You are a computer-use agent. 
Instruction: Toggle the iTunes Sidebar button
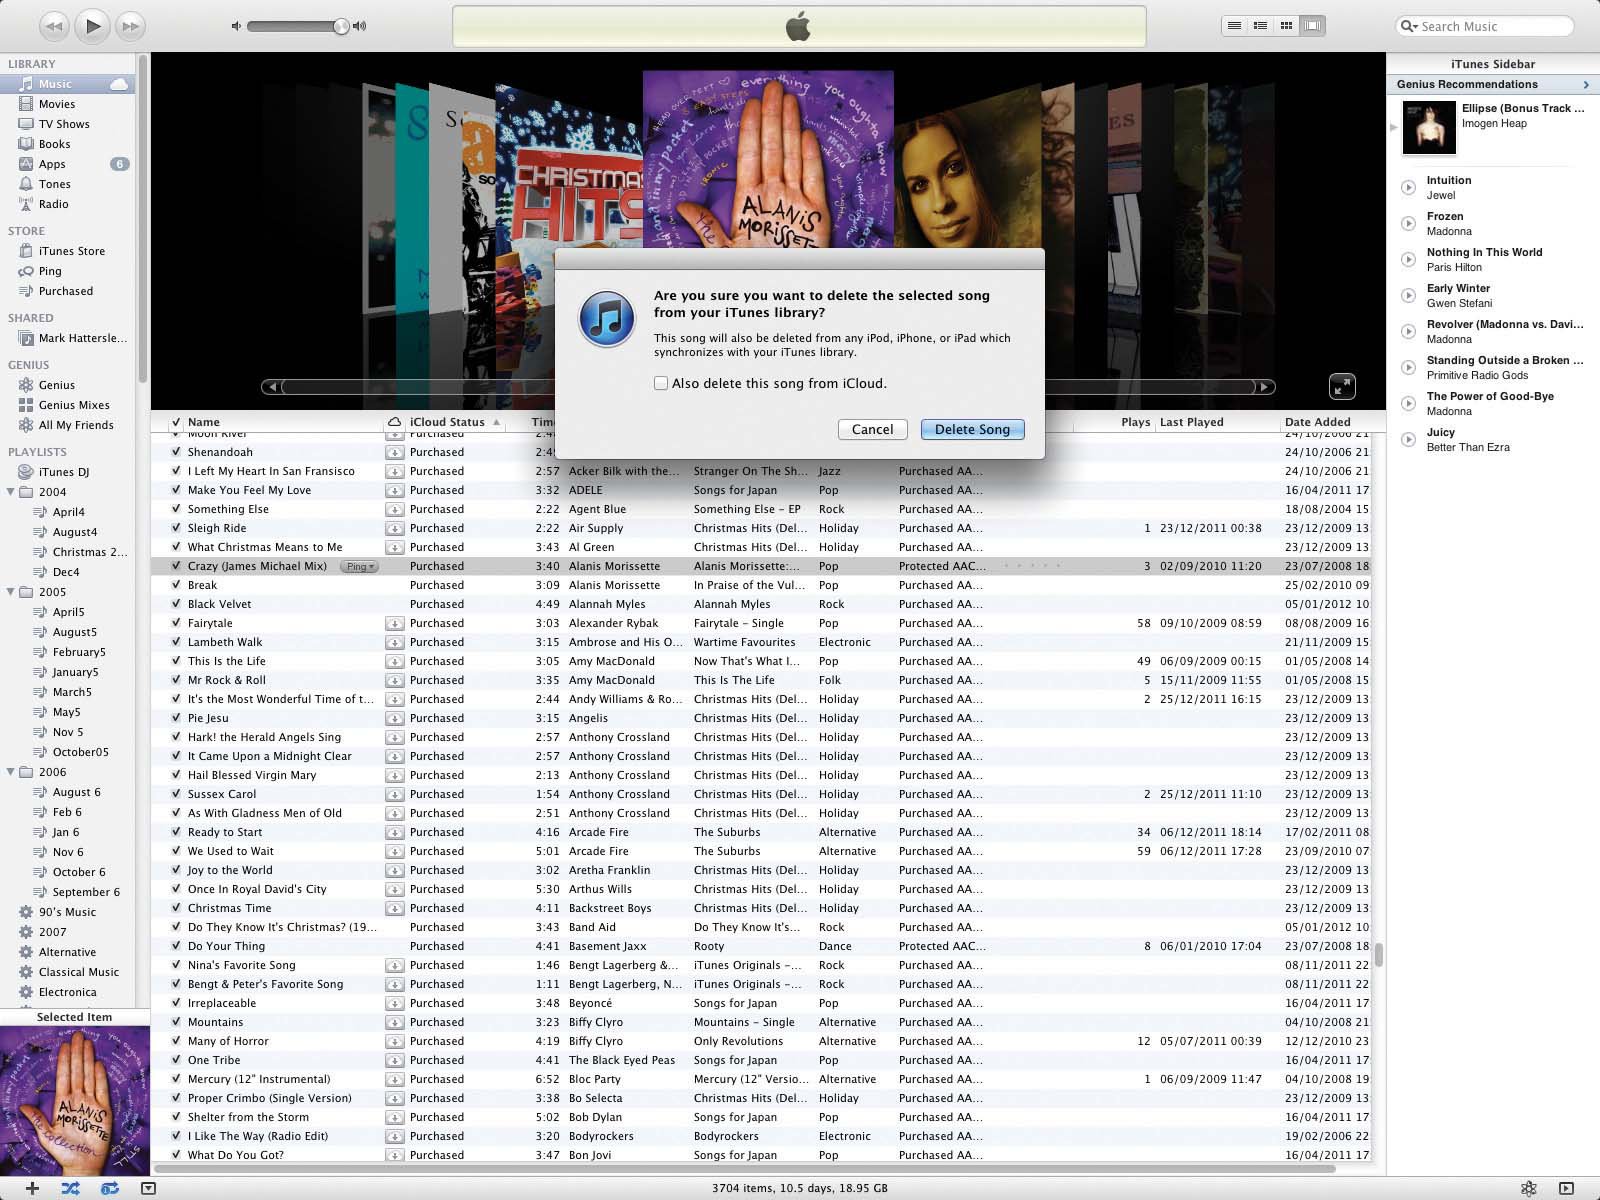point(1566,1188)
